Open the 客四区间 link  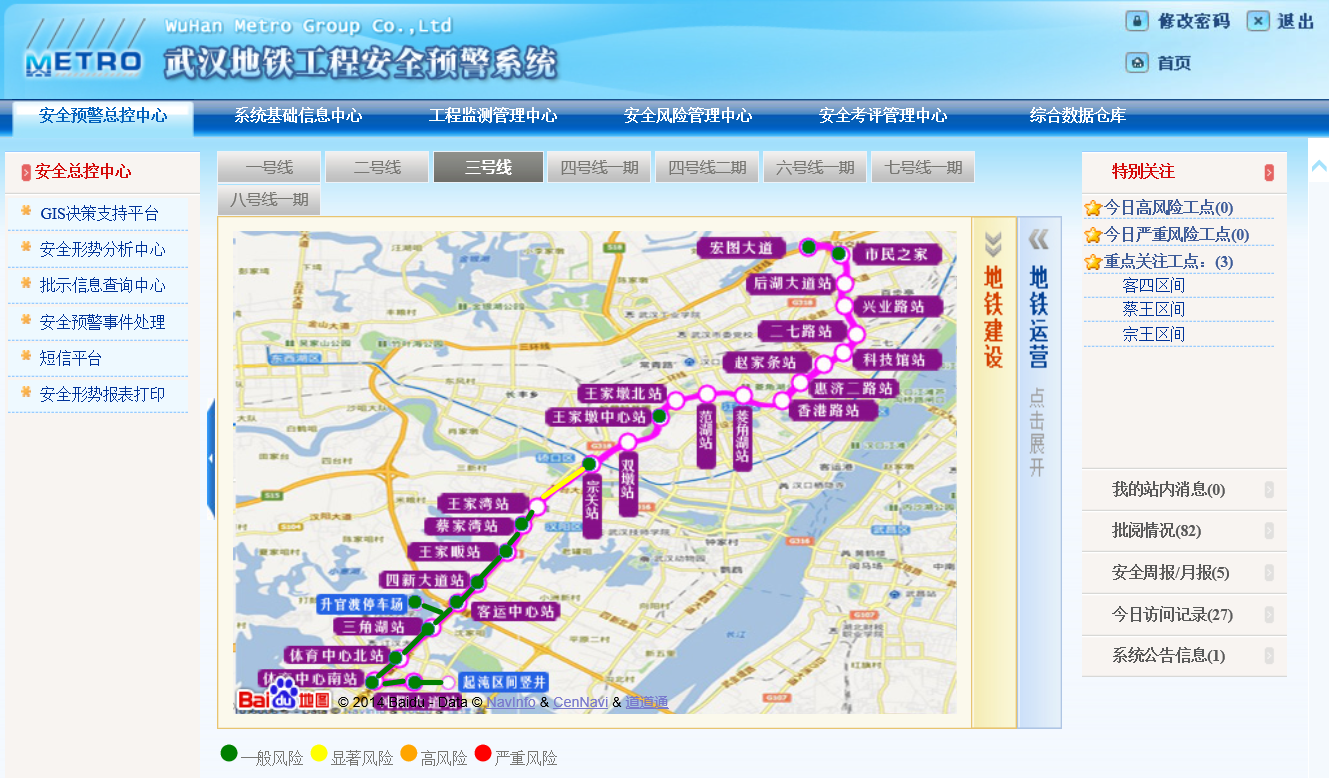click(1153, 285)
